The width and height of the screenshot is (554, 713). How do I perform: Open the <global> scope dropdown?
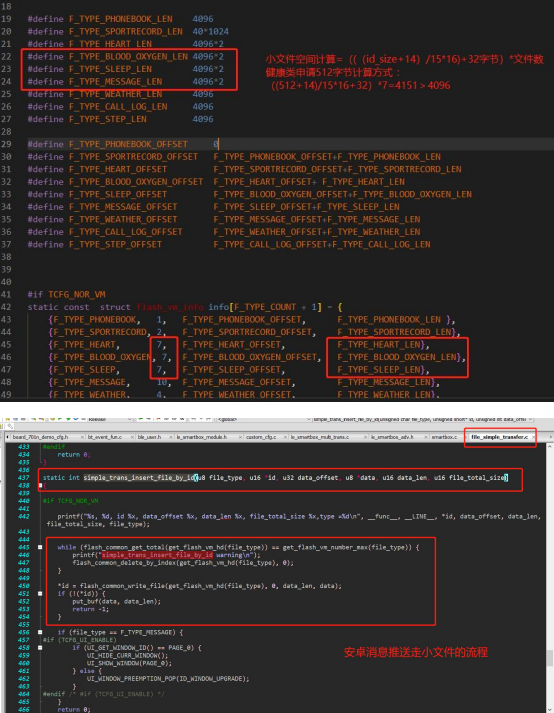(264, 419)
